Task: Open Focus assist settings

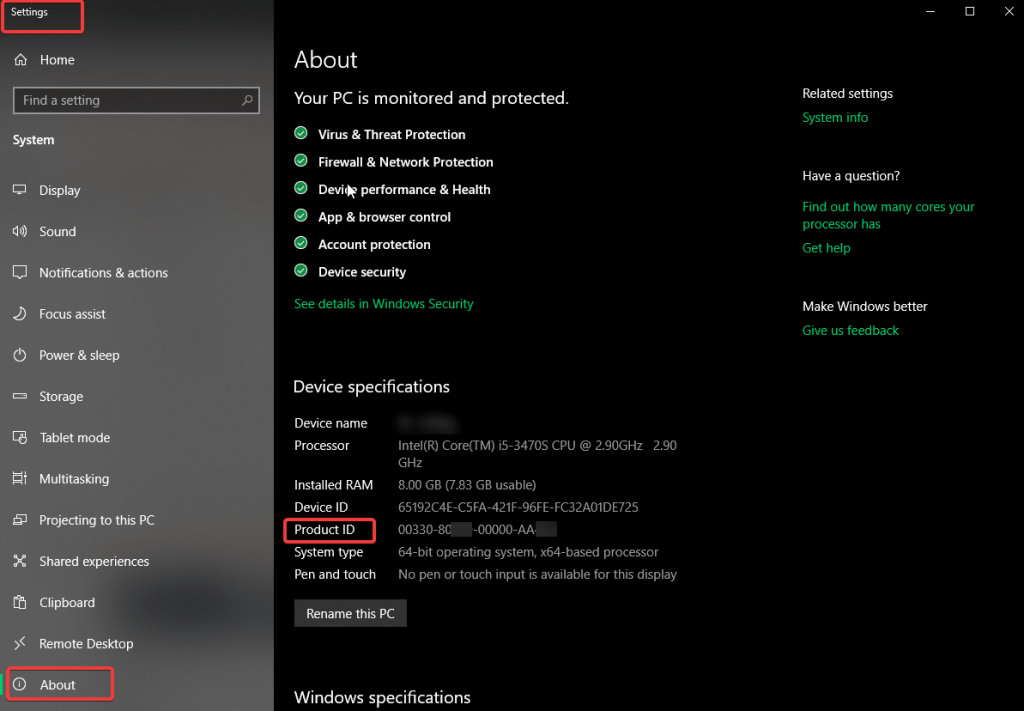Action: coord(72,314)
